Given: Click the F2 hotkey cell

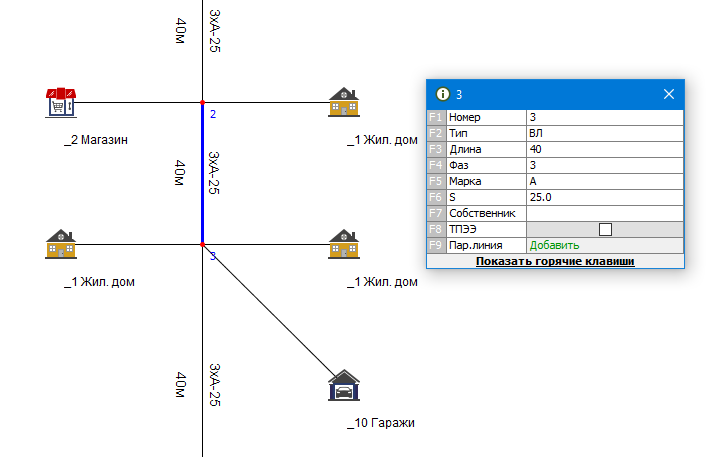Looking at the screenshot, I should coord(436,133).
